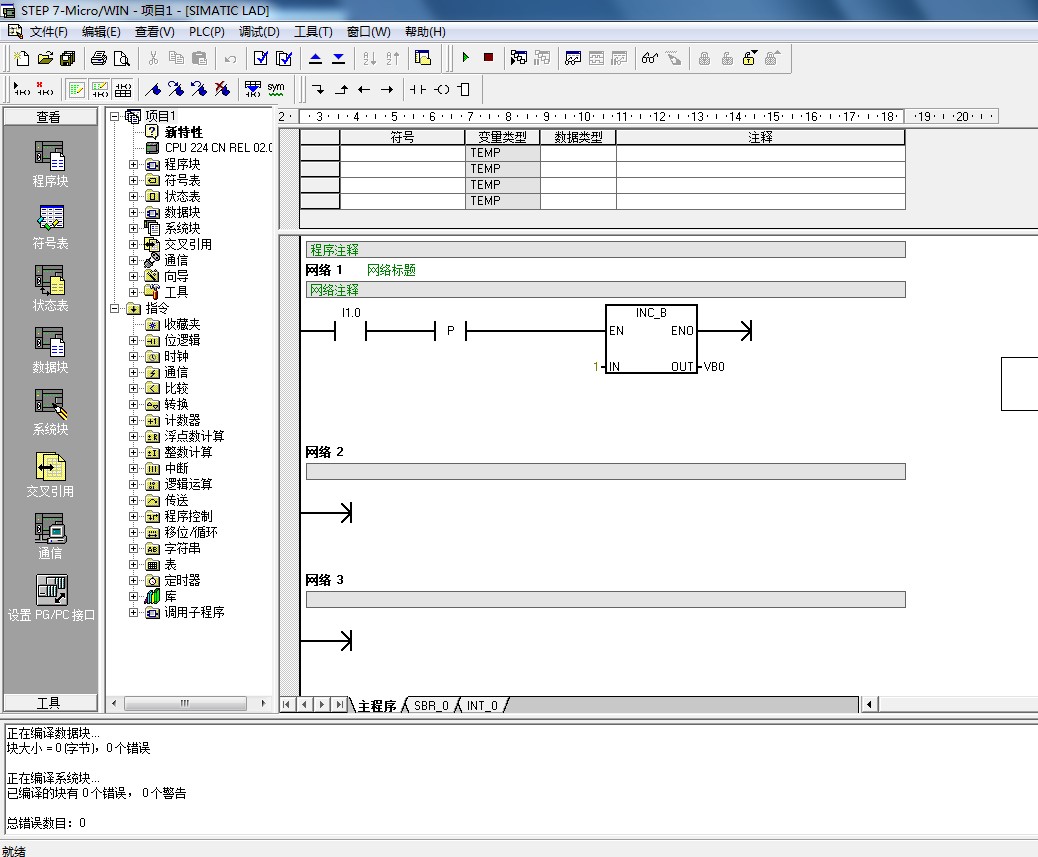Open the 调试(D) menu
The height and width of the screenshot is (857, 1038).
click(x=259, y=32)
